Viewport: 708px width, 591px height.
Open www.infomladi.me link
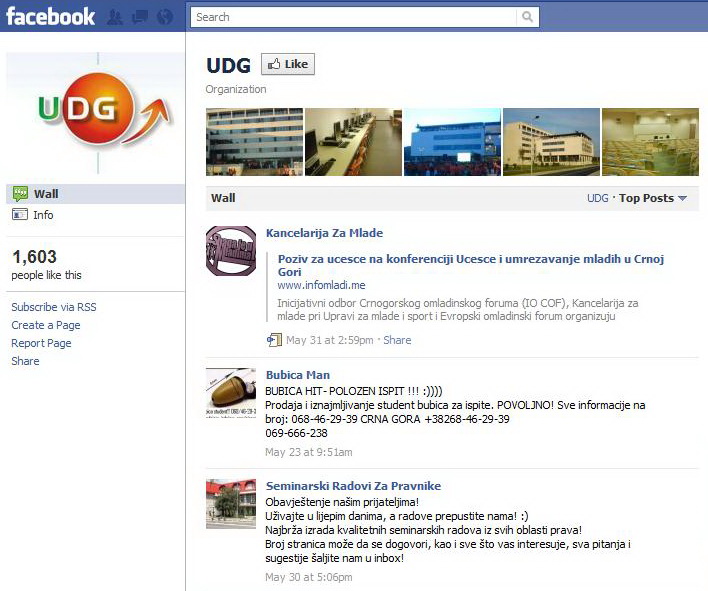pos(321,285)
